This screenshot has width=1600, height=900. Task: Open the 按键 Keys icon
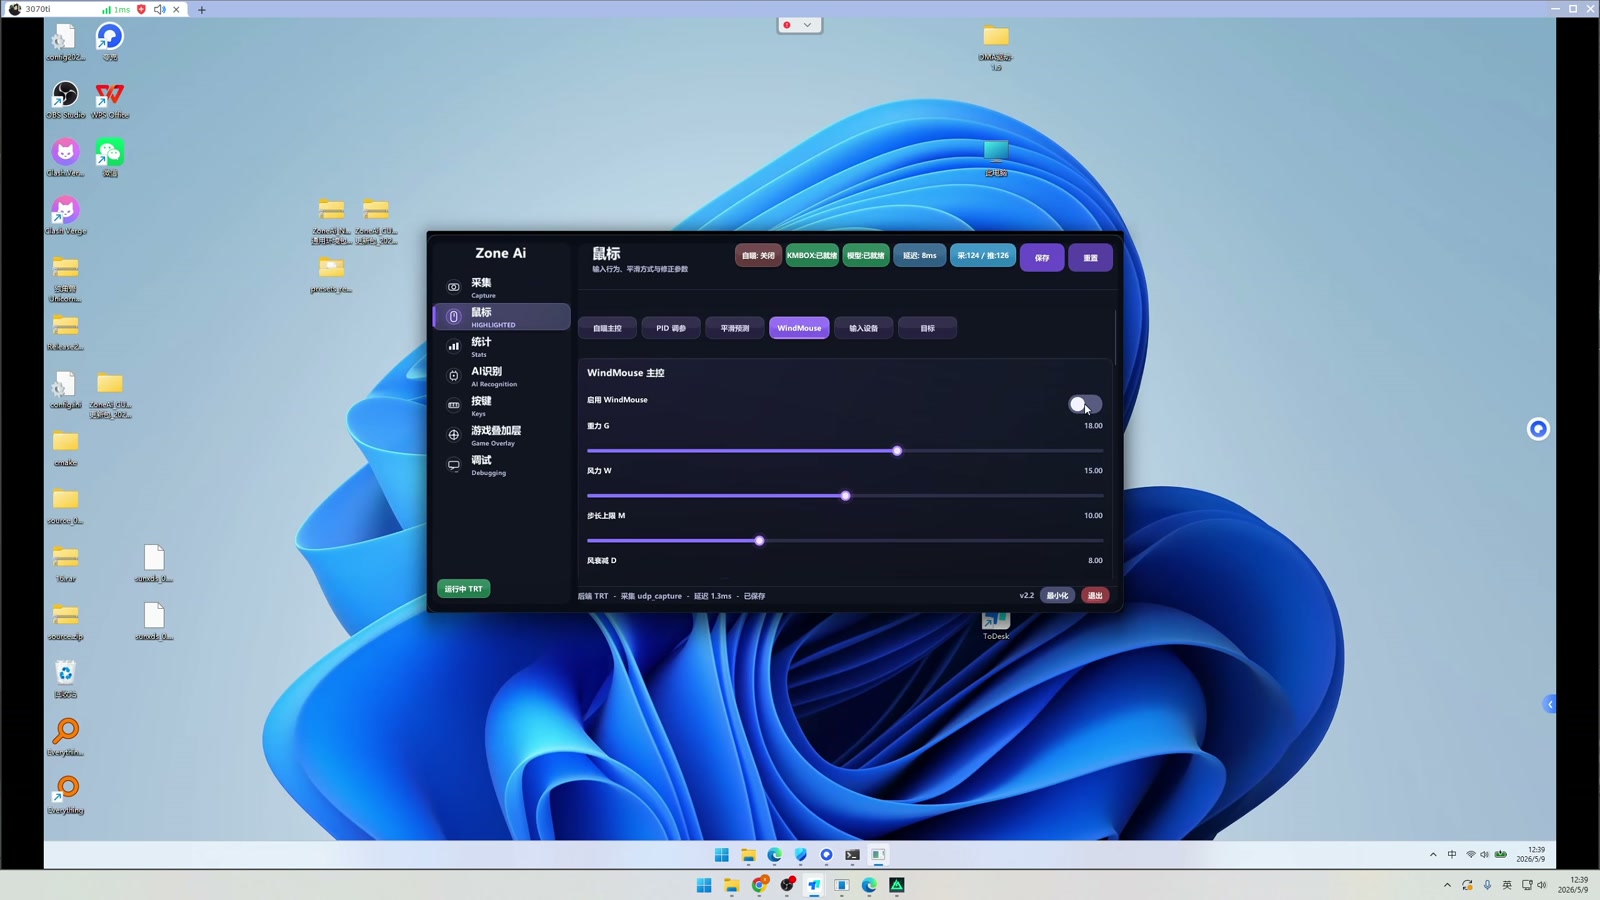click(x=454, y=405)
